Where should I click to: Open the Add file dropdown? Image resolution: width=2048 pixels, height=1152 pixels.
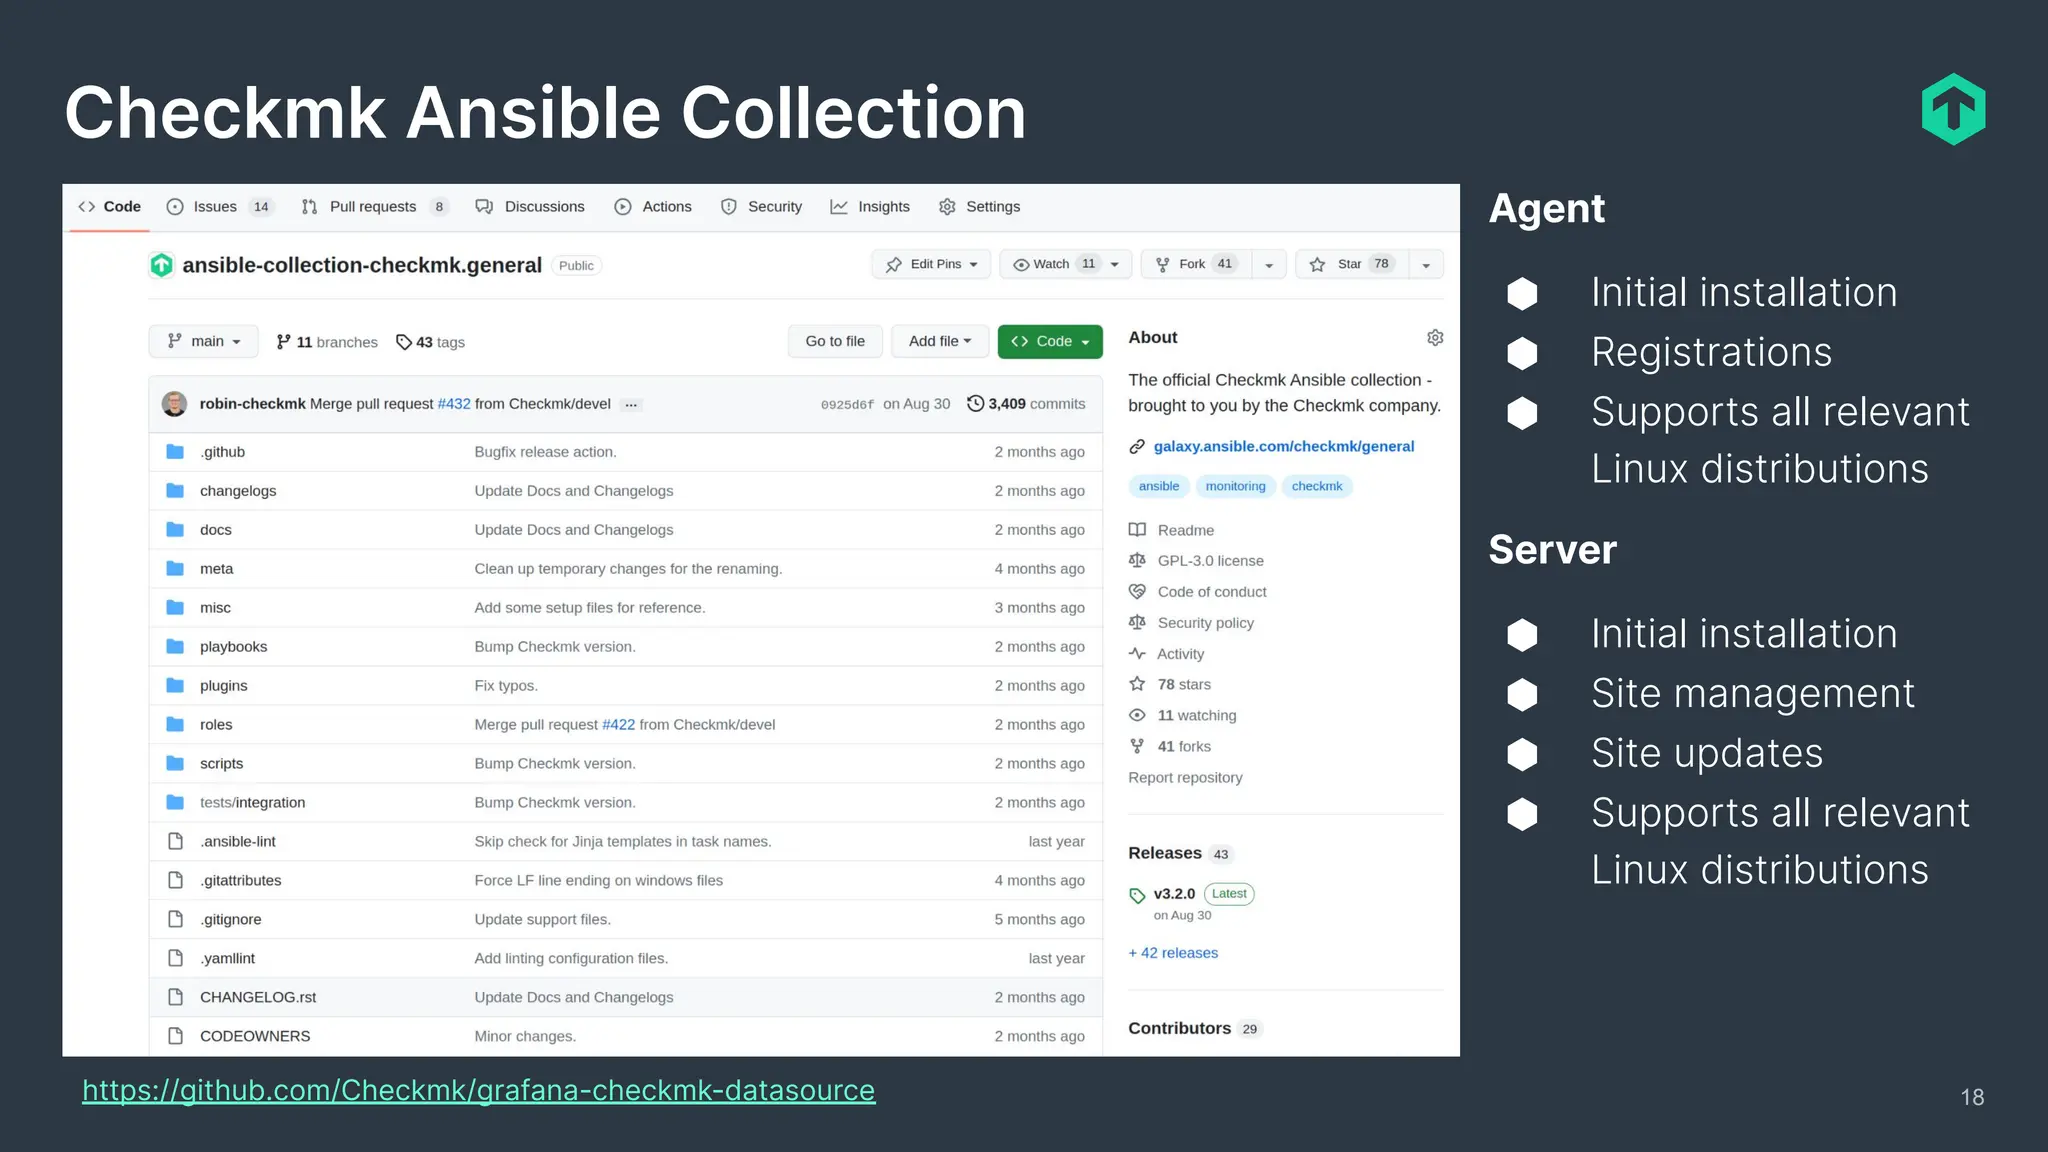(x=940, y=341)
